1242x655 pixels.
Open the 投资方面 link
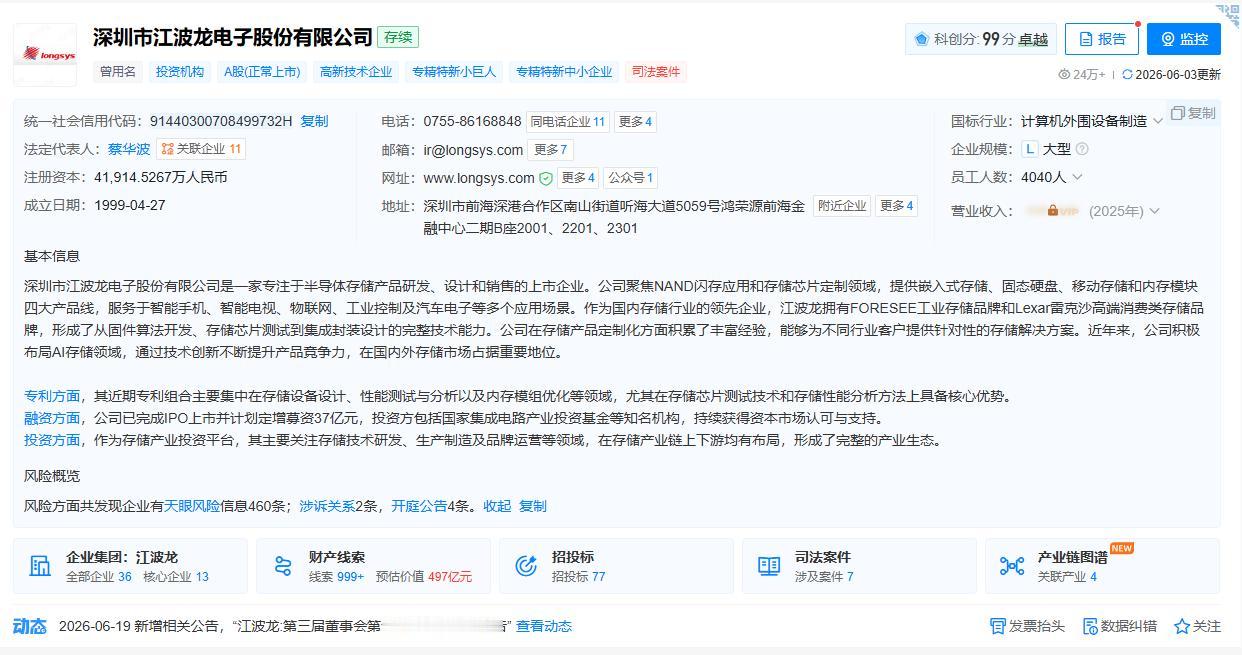[x=52, y=440]
